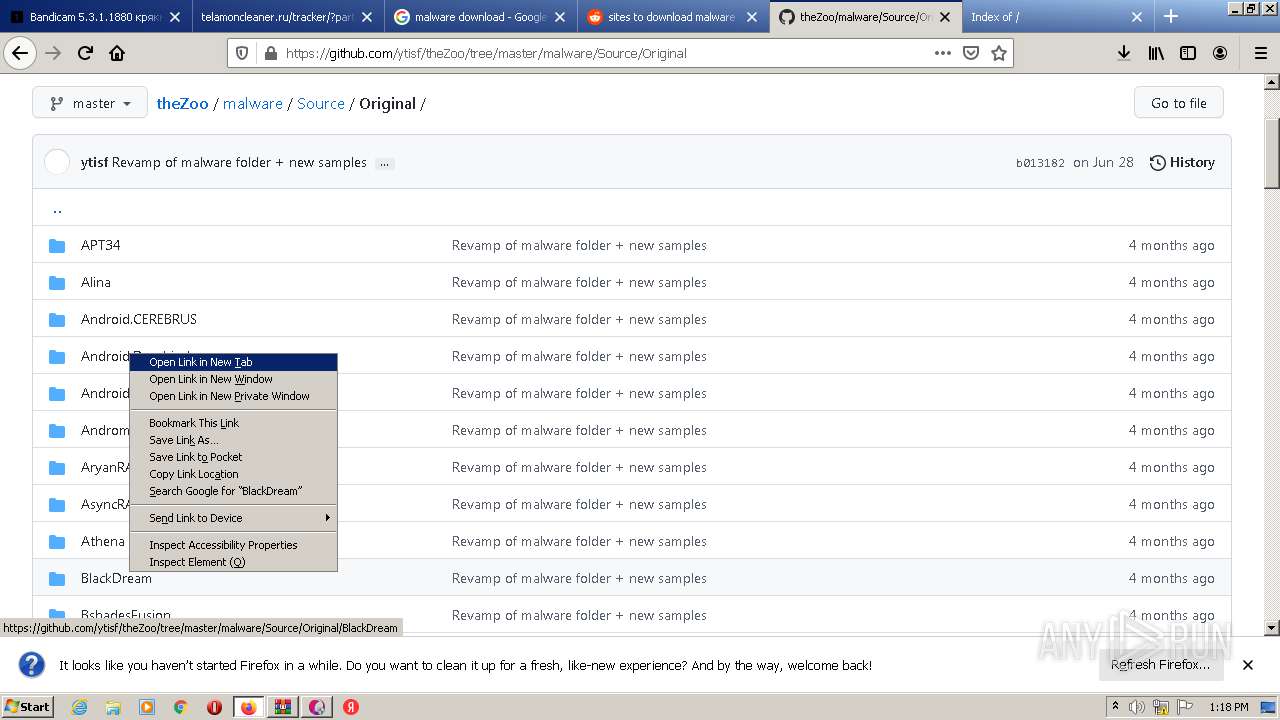Show site security padlock info
The width and height of the screenshot is (1280, 720).
coord(270,53)
